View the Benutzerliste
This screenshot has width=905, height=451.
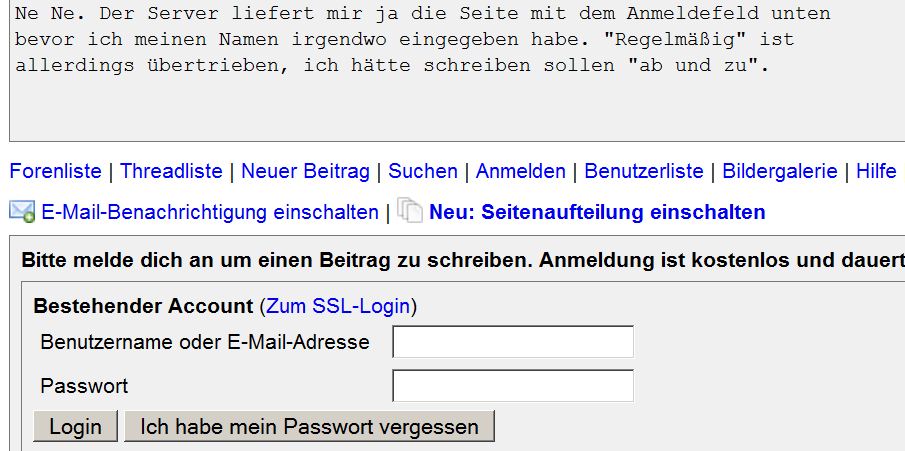coord(644,171)
